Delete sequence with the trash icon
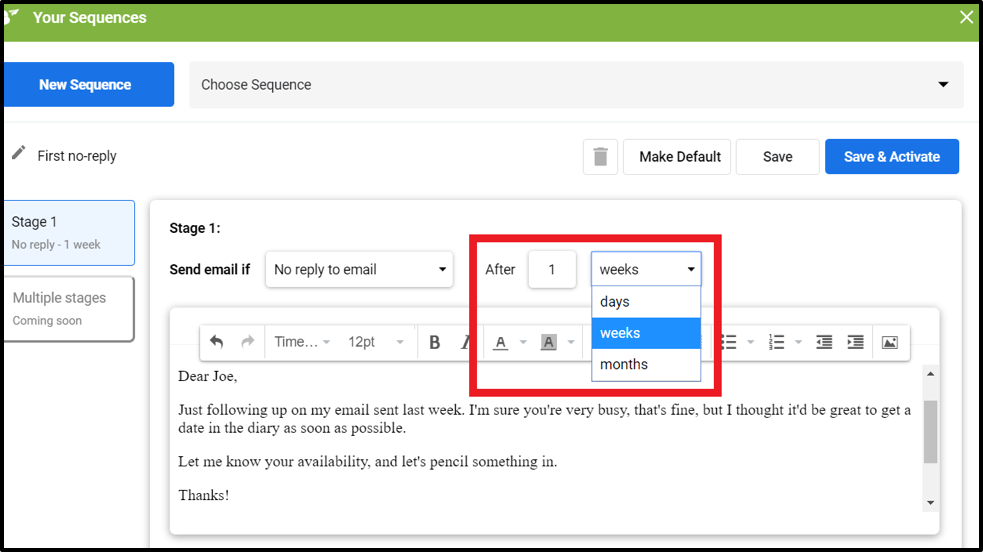The width and height of the screenshot is (983, 552). point(600,157)
